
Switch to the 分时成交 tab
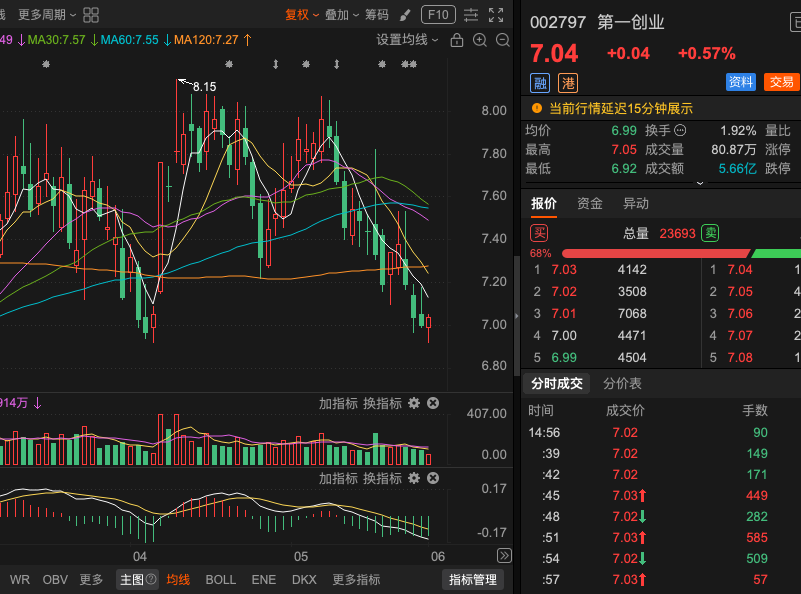point(556,384)
